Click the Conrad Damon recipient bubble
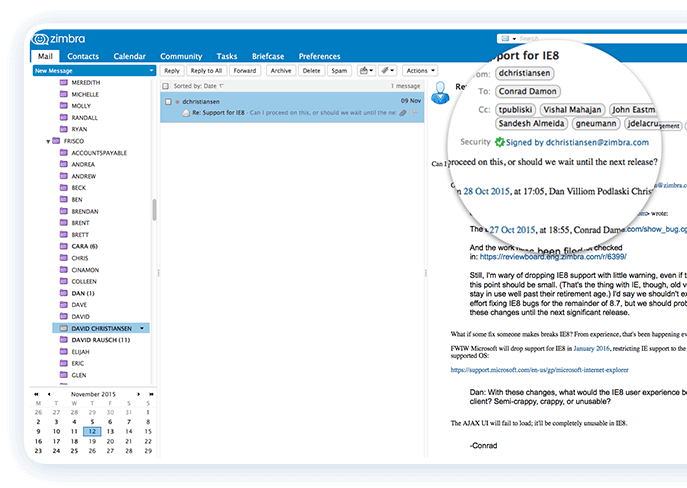 [528, 91]
